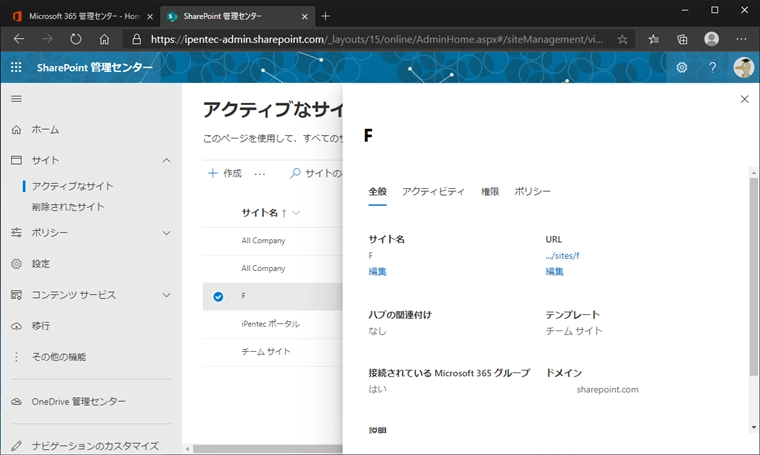Go to browser home page
The image size is (760, 455).
(x=104, y=39)
